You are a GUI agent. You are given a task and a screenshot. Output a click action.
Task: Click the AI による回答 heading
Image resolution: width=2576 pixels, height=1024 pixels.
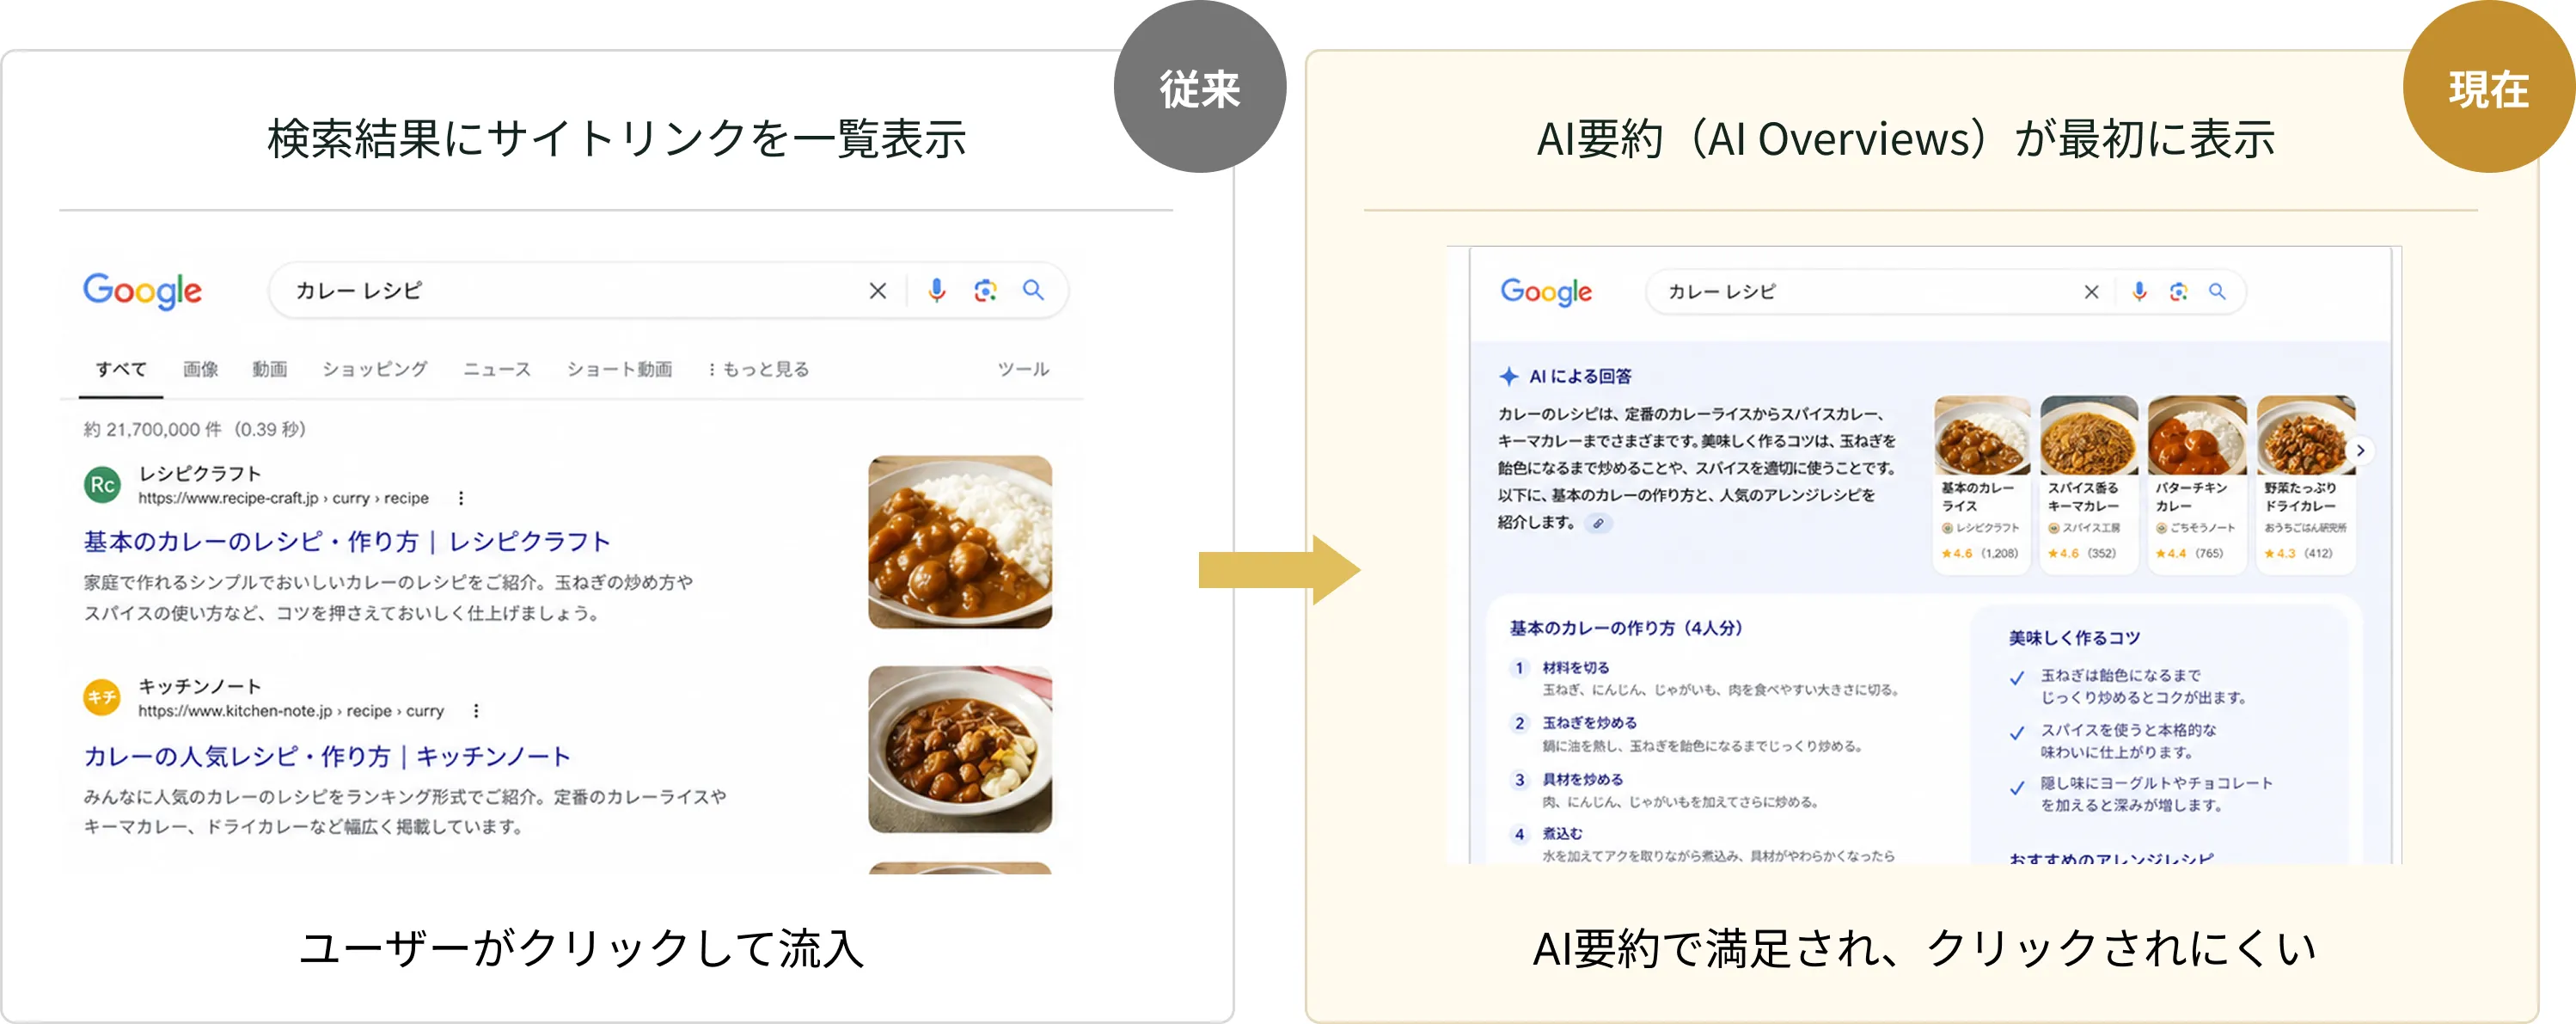coord(1580,376)
